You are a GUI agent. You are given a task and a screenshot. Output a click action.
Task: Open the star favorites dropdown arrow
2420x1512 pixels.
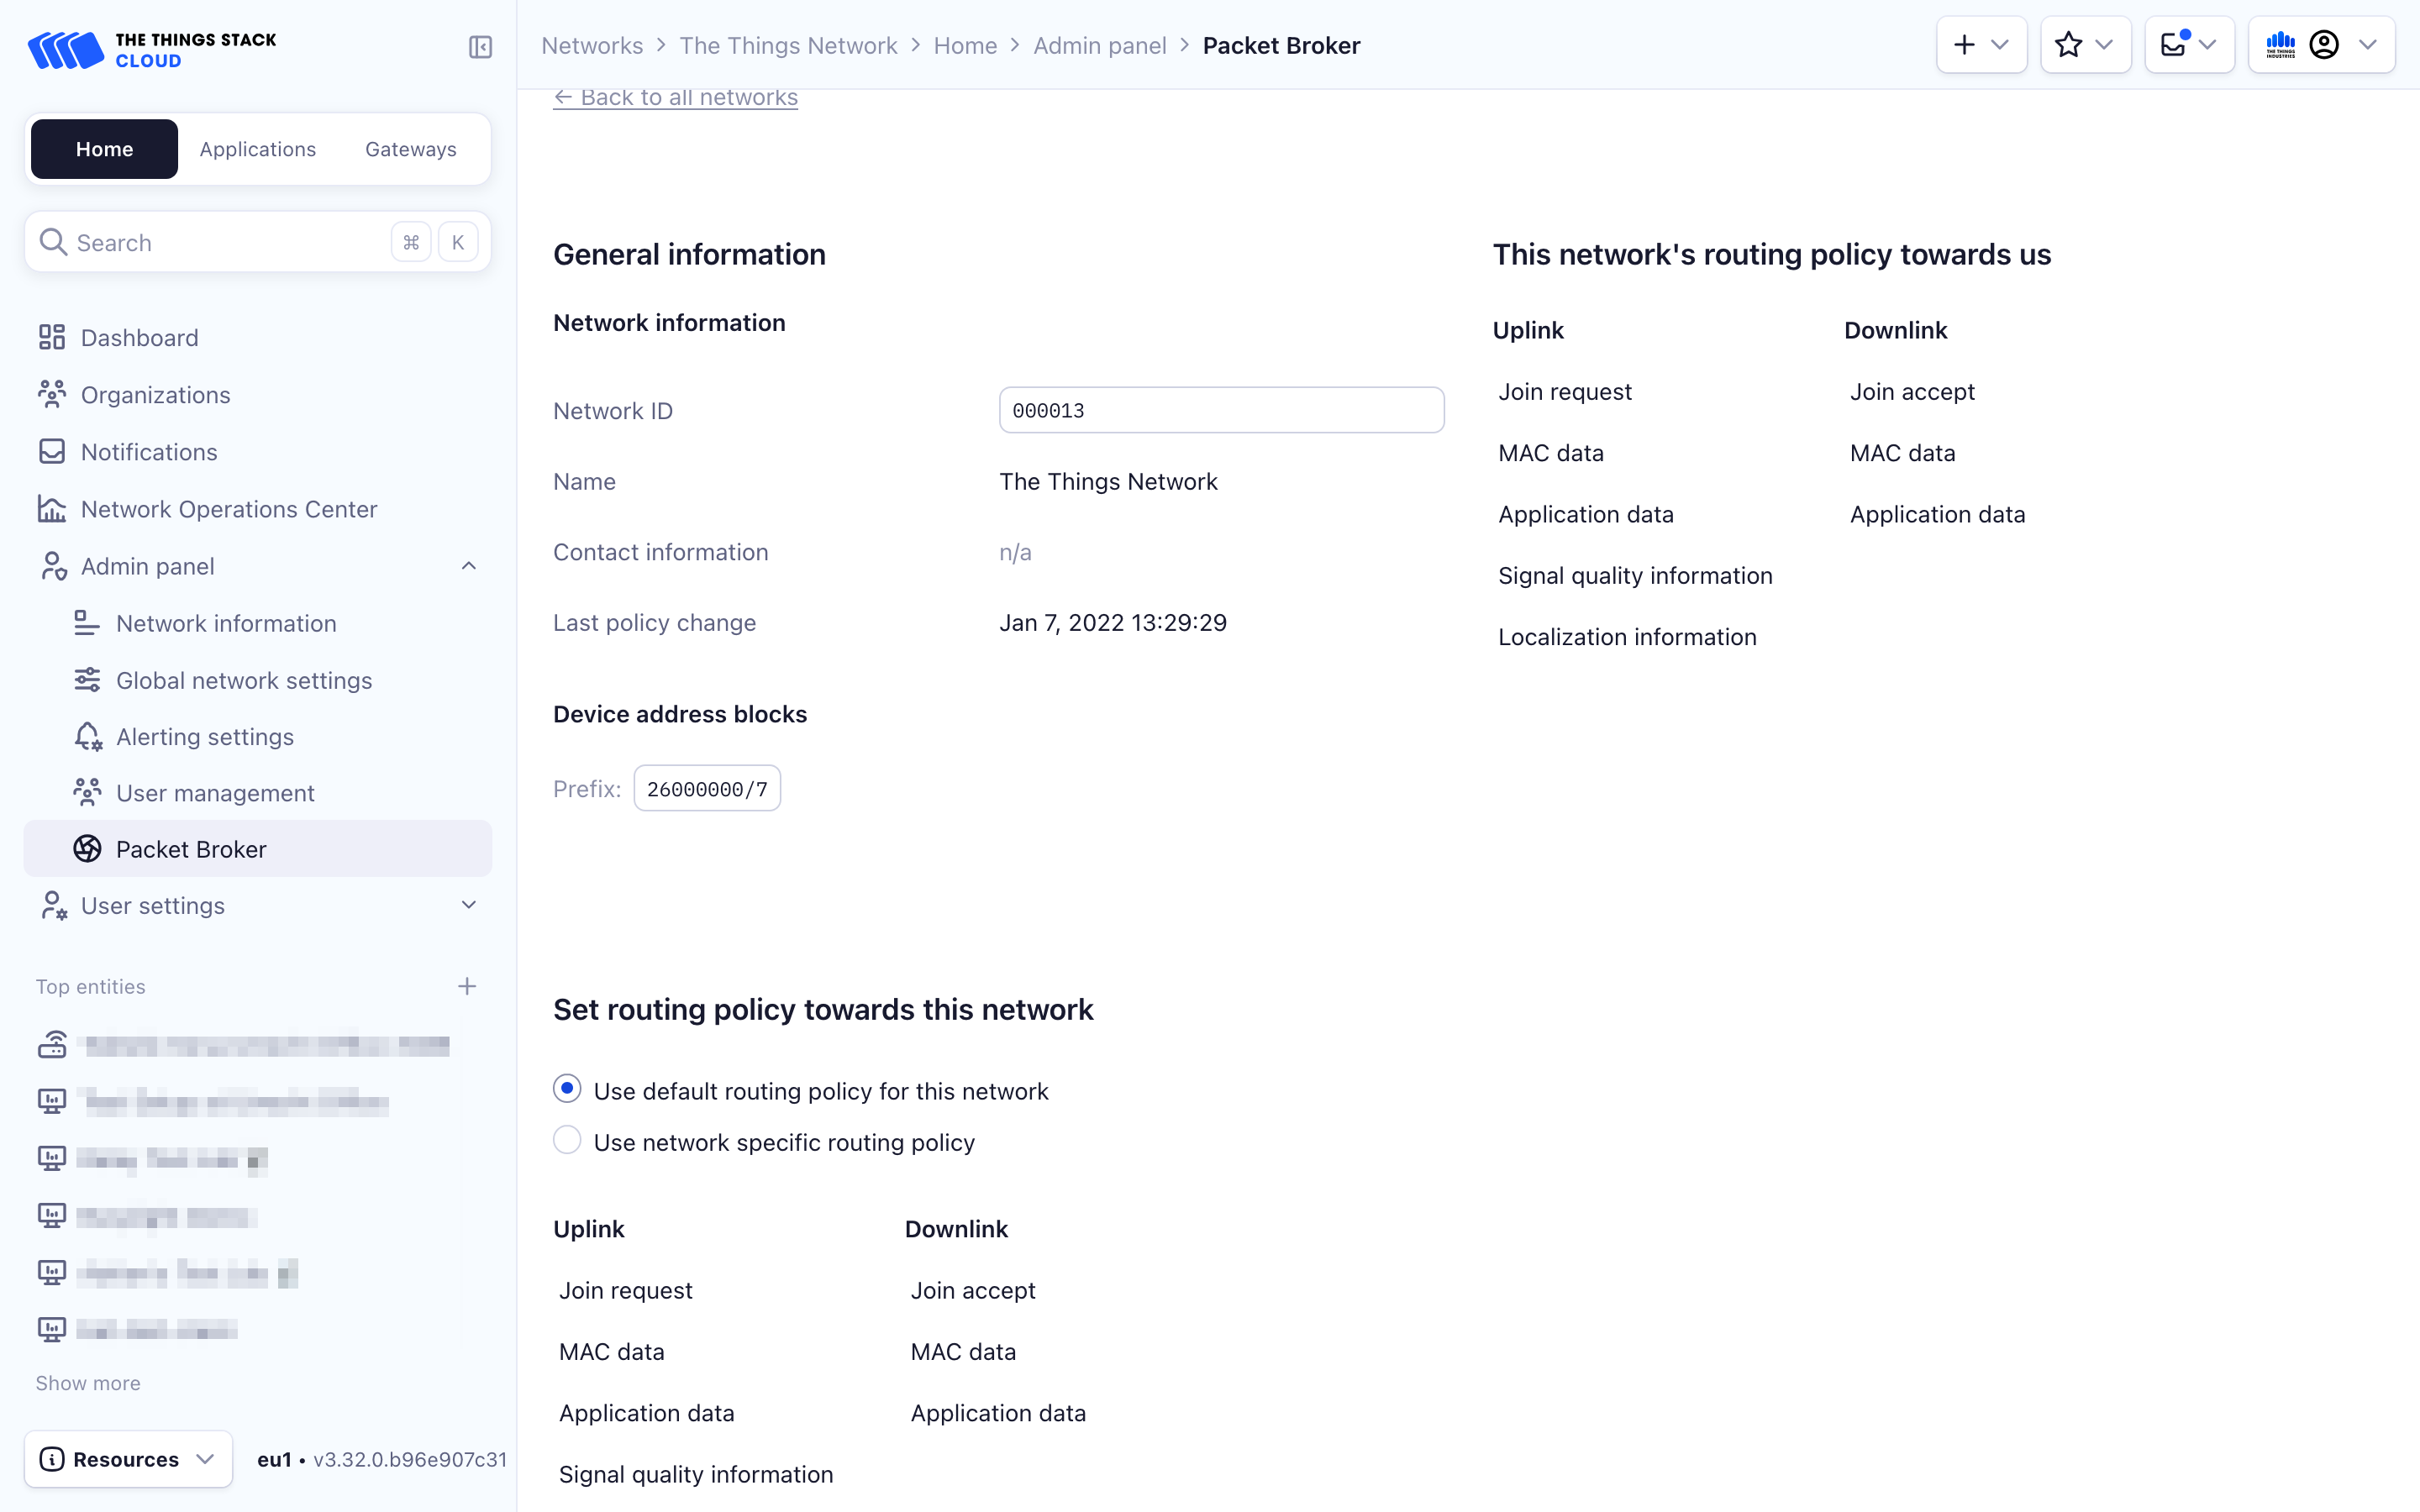click(2106, 44)
